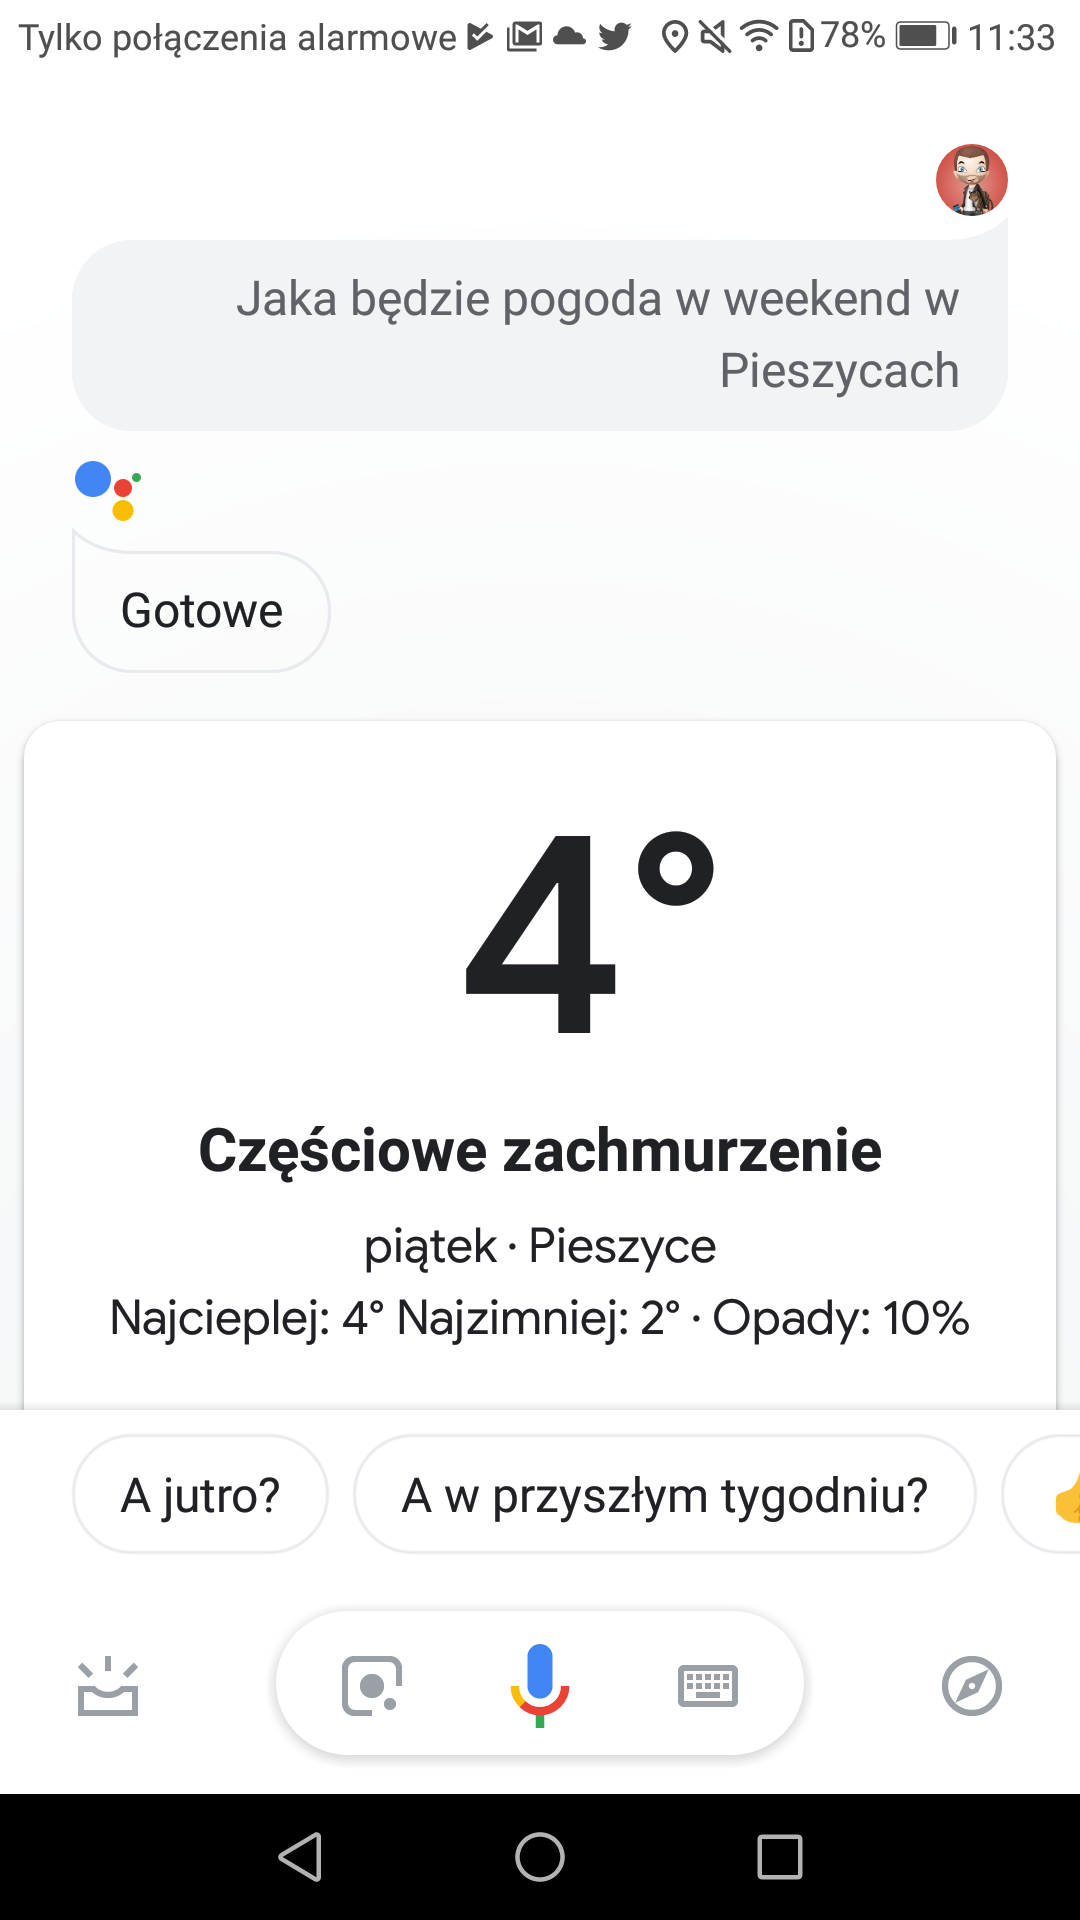Tap the "Gotowe" response bubble

(x=202, y=611)
